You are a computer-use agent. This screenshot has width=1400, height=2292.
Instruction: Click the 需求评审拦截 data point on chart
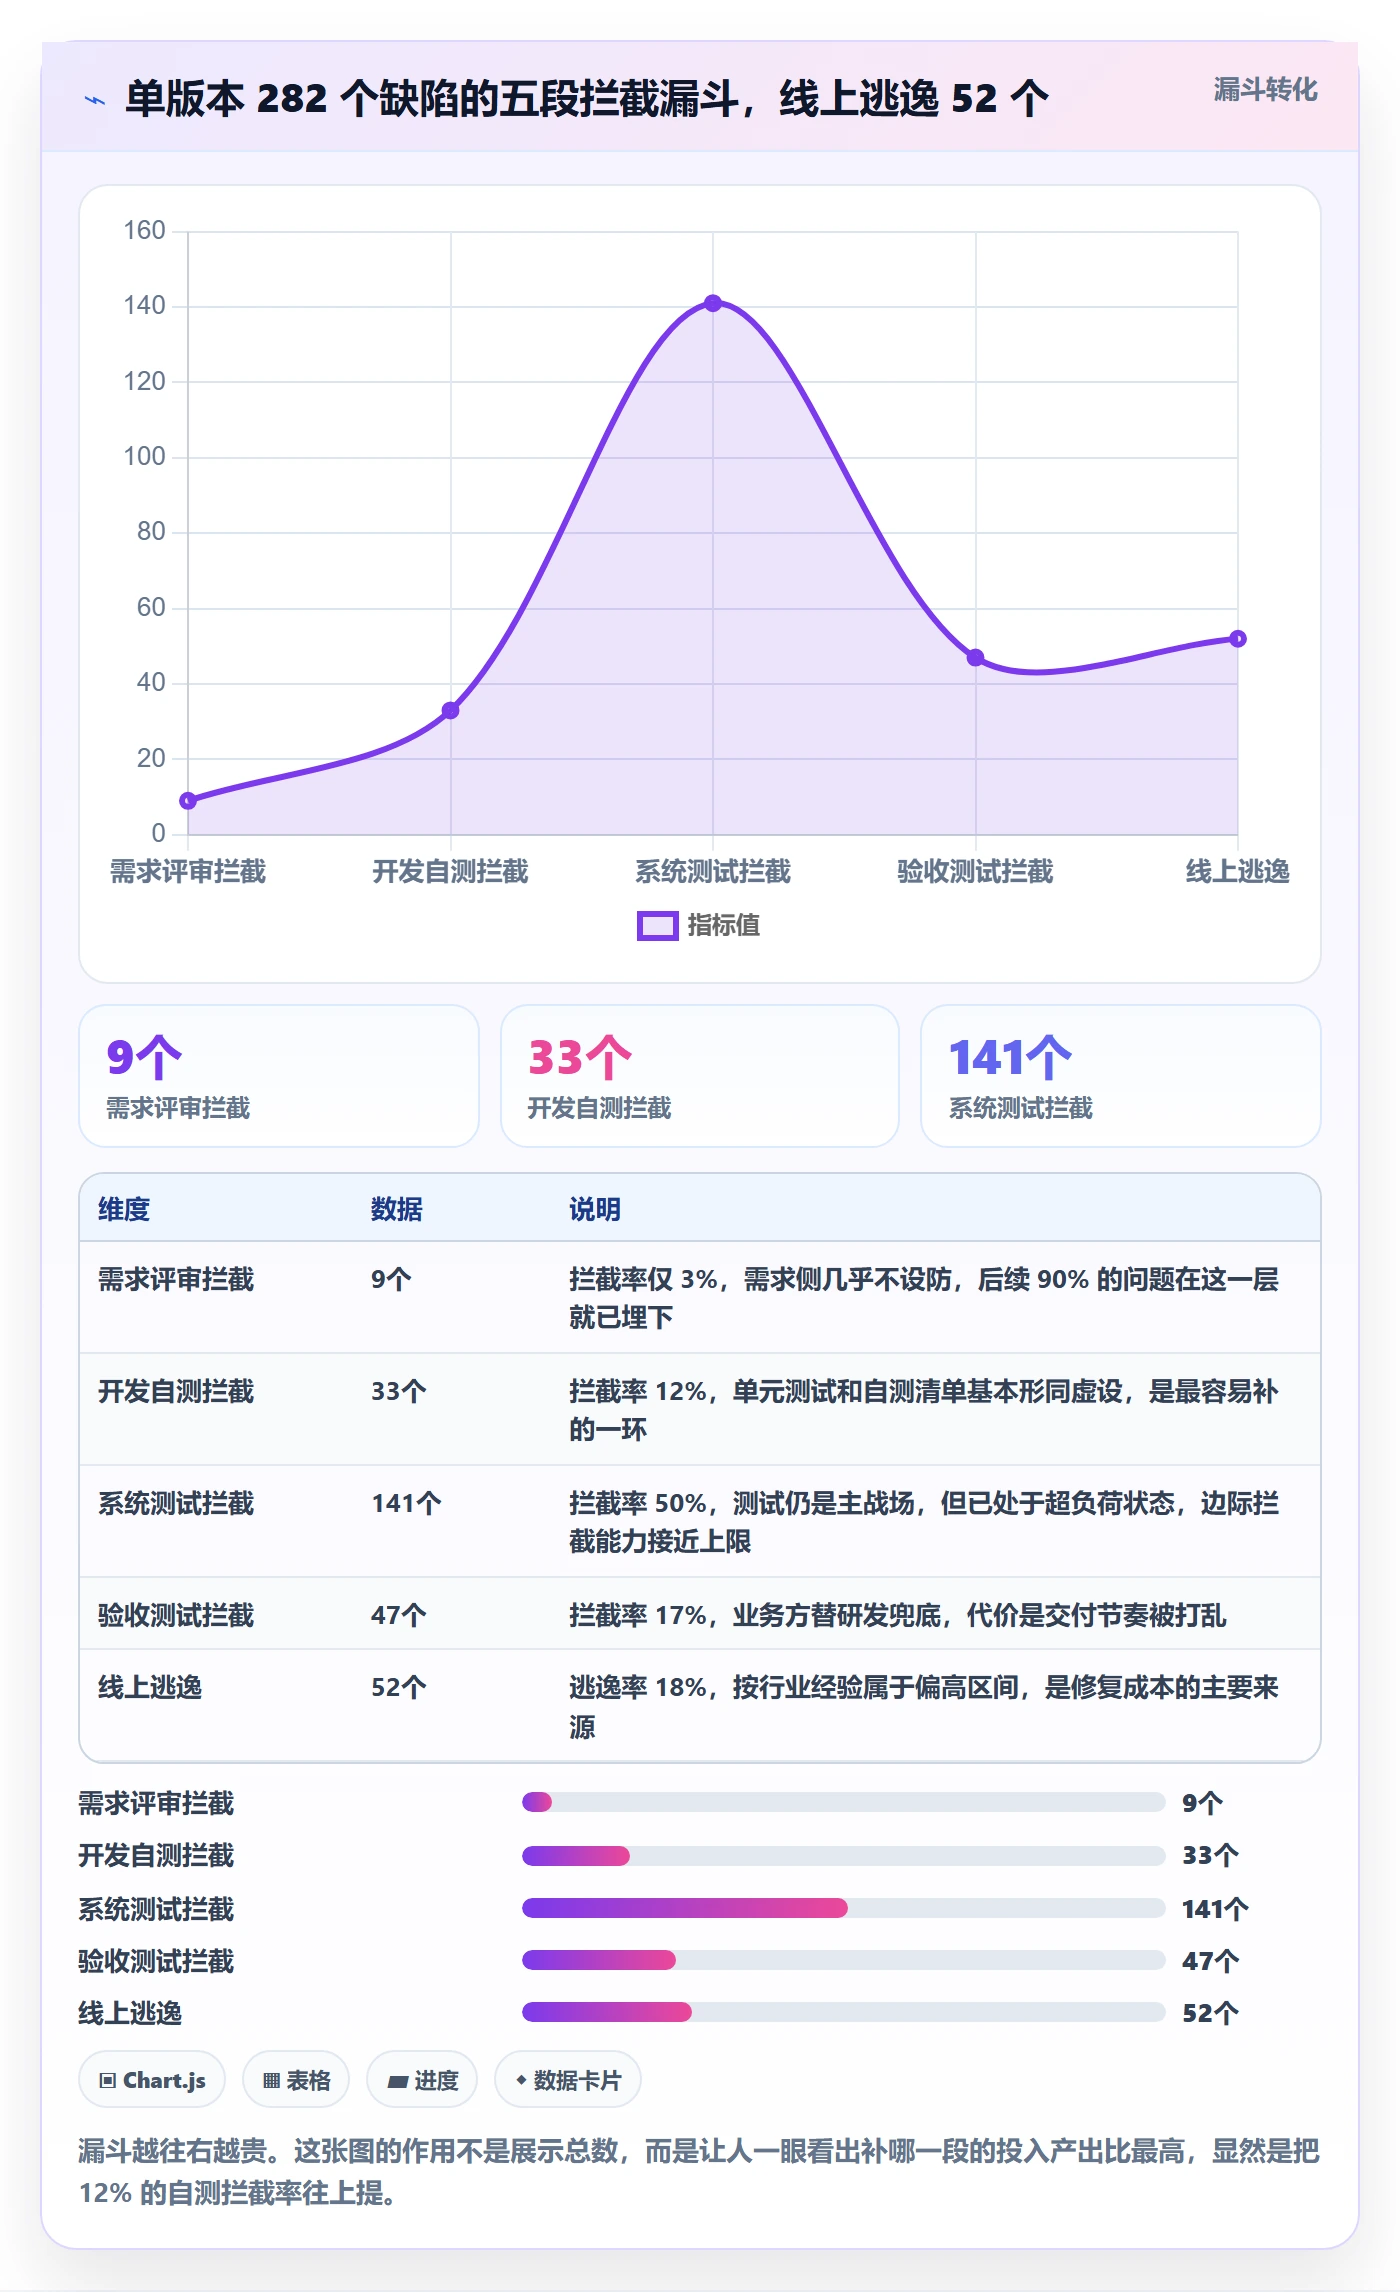[x=188, y=800]
